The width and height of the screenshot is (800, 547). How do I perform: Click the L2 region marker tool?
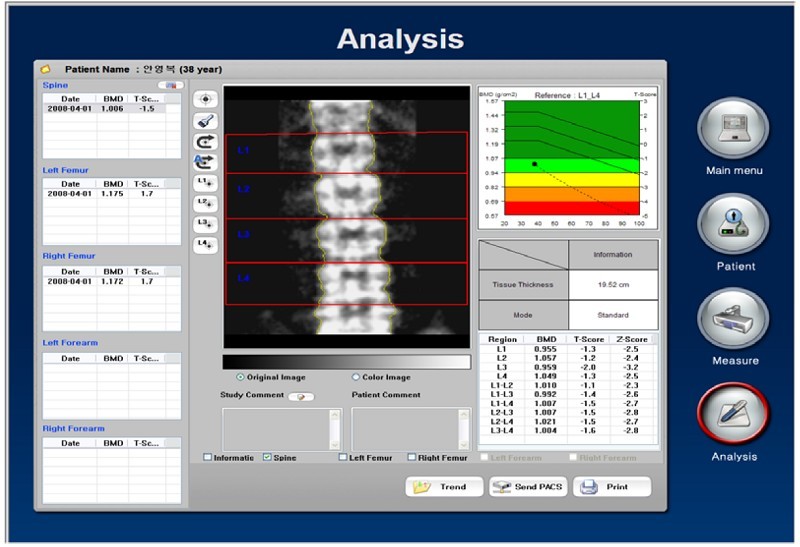(x=205, y=203)
